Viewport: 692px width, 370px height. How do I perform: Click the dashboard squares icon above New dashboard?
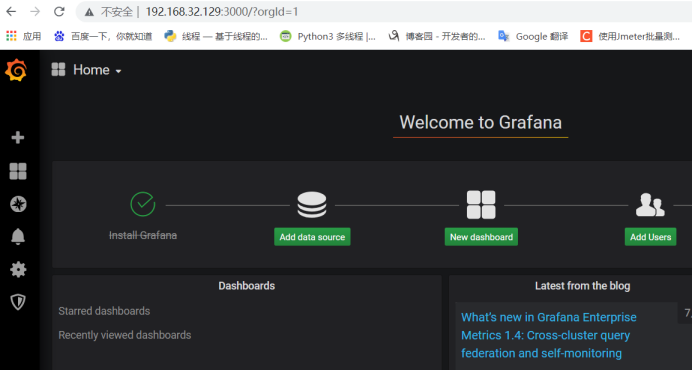481,204
